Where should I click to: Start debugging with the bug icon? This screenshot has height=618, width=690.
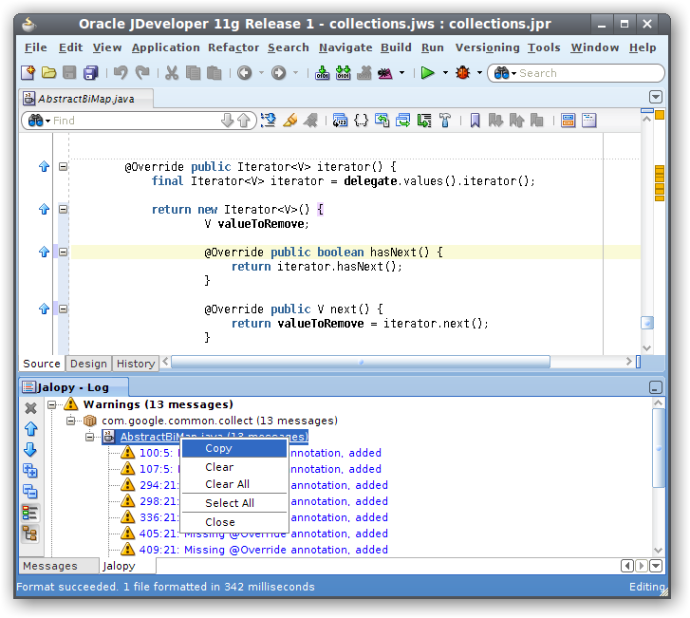(462, 73)
